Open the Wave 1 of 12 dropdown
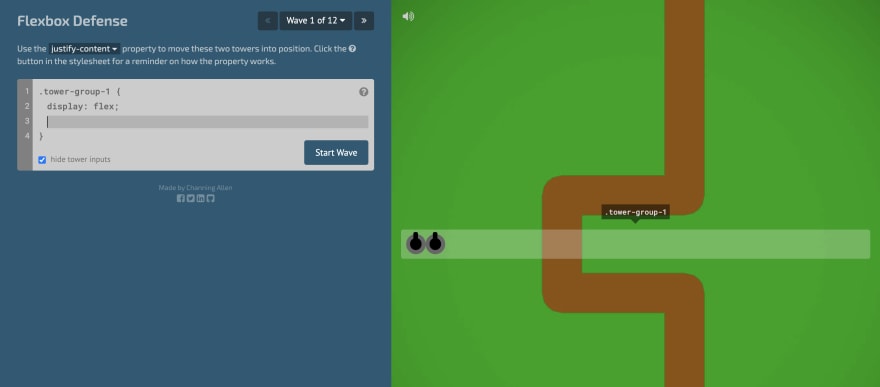880x387 pixels. point(316,21)
